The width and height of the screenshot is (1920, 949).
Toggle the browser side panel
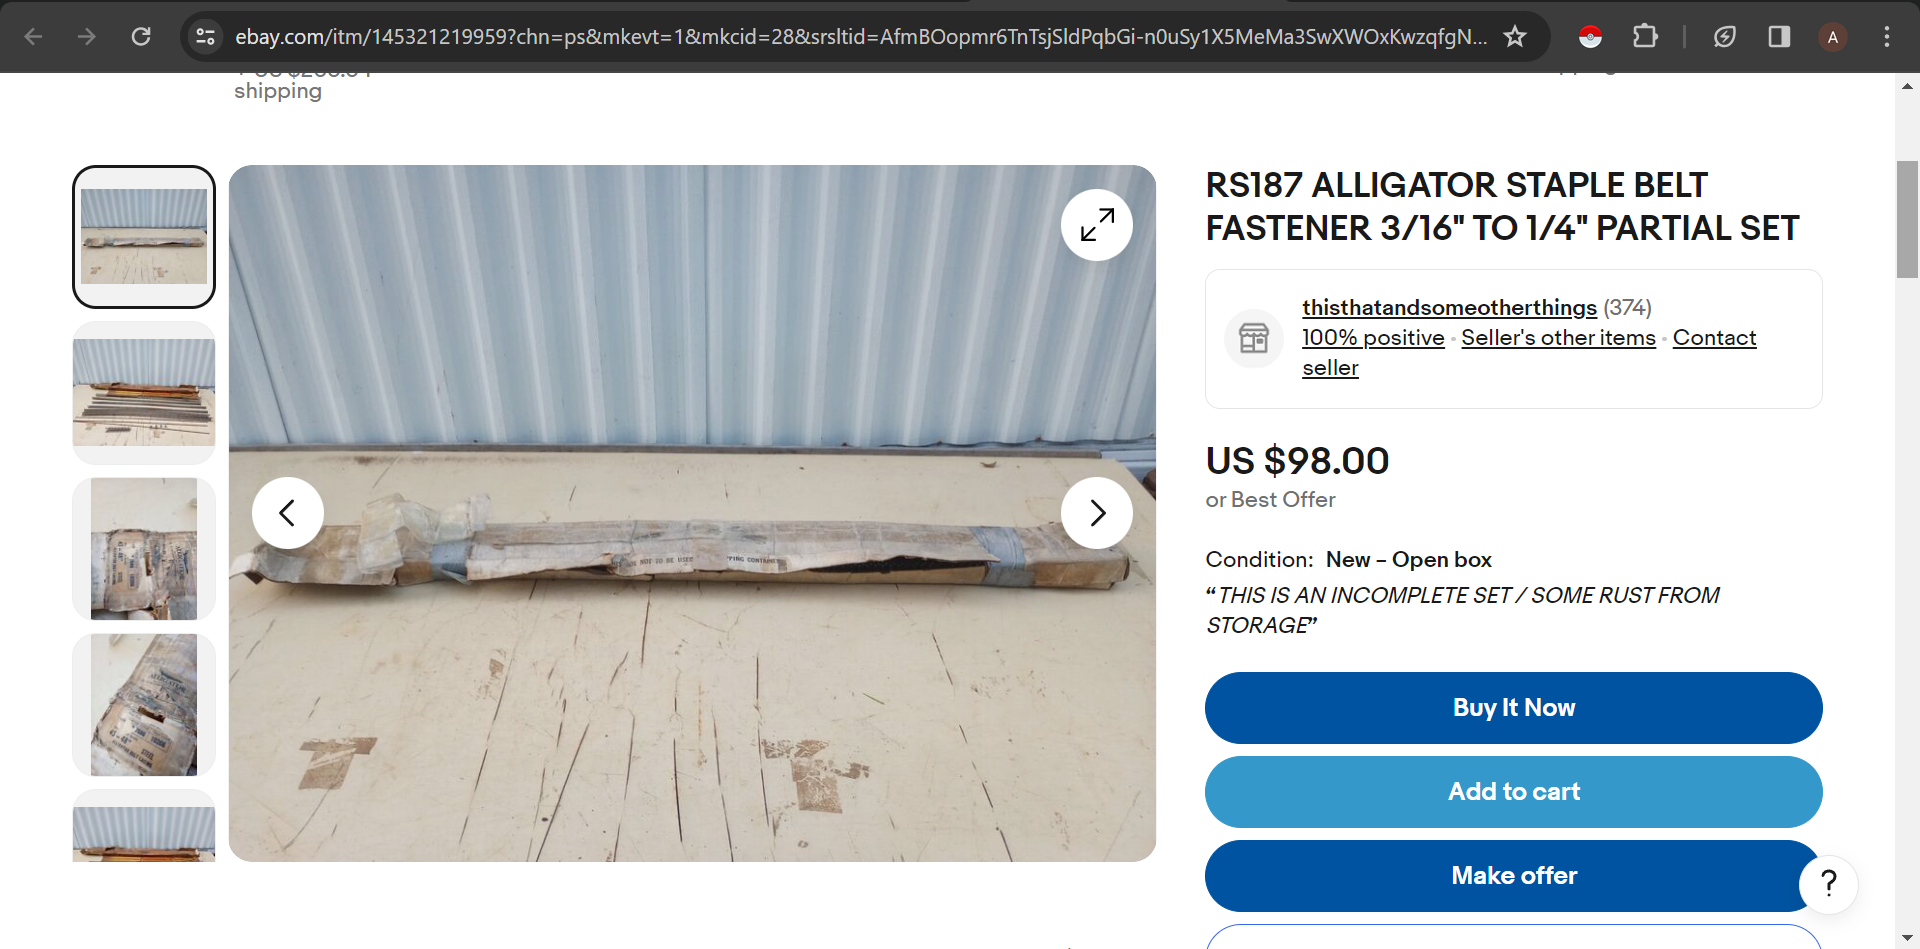point(1779,37)
